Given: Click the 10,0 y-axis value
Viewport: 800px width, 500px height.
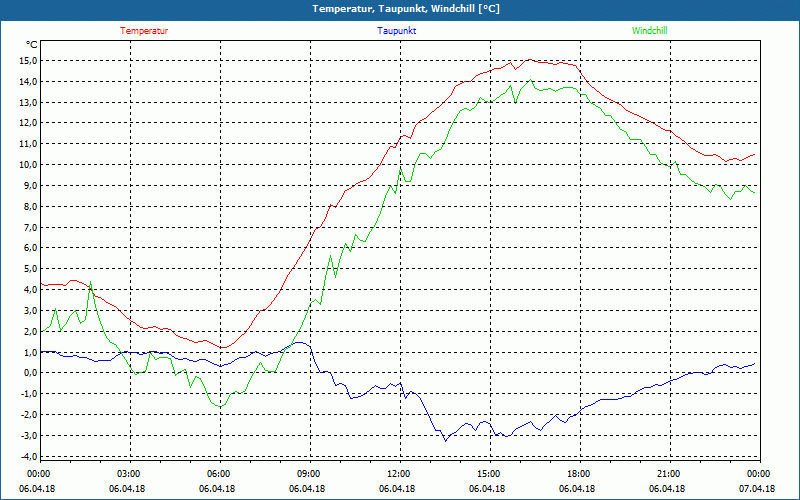Looking at the screenshot, I should coord(29,165).
